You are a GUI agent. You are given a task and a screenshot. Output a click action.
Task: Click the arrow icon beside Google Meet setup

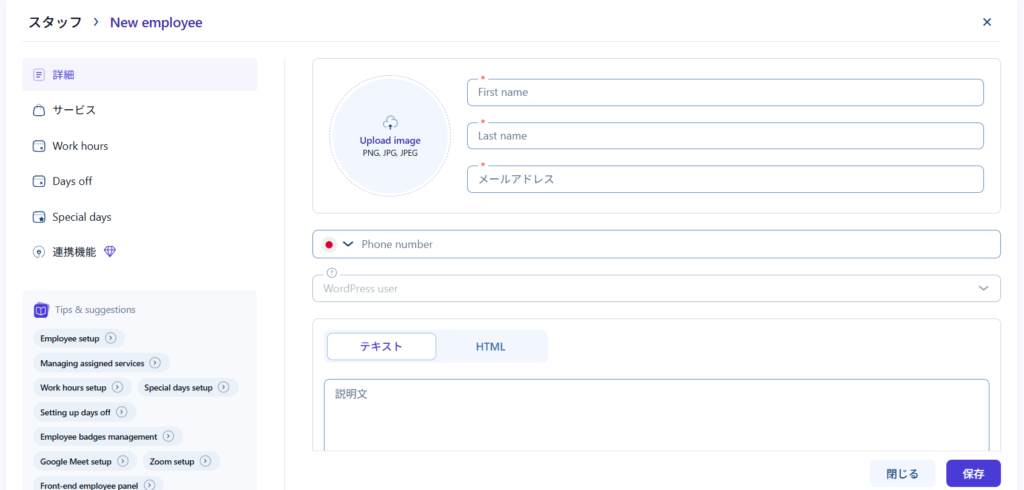pyautogui.click(x=123, y=461)
